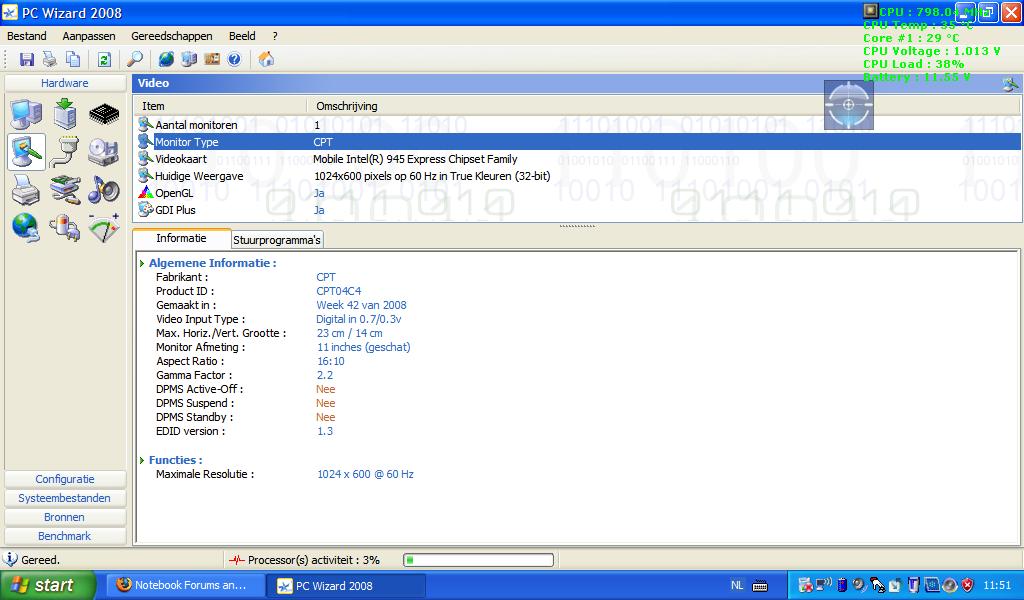Image resolution: width=1024 pixels, height=600 pixels.
Task: Expand the Configuratie sidebar panel
Action: pyautogui.click(x=65, y=479)
